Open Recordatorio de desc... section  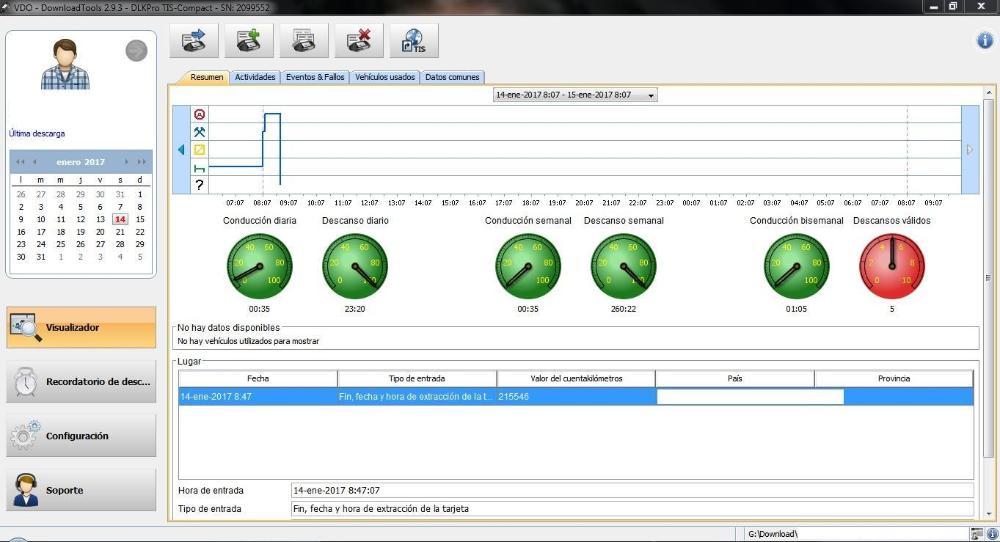click(81, 381)
